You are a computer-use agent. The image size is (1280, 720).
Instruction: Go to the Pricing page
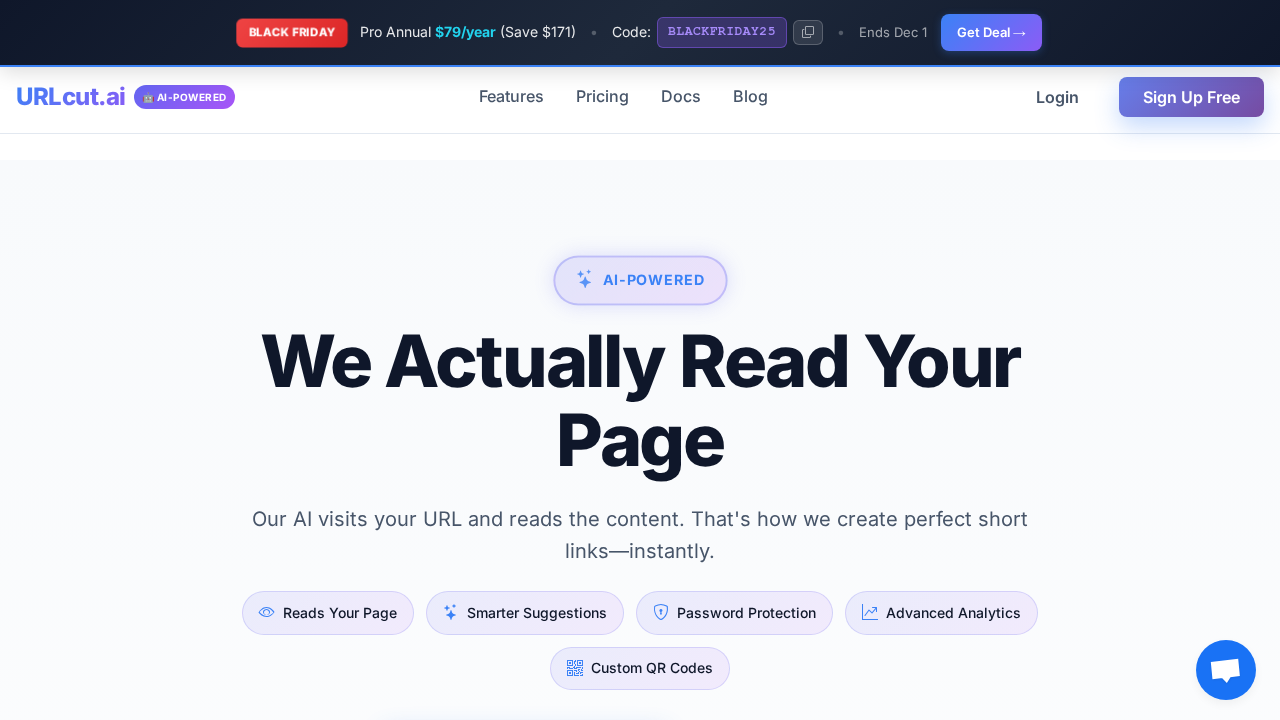(x=602, y=97)
